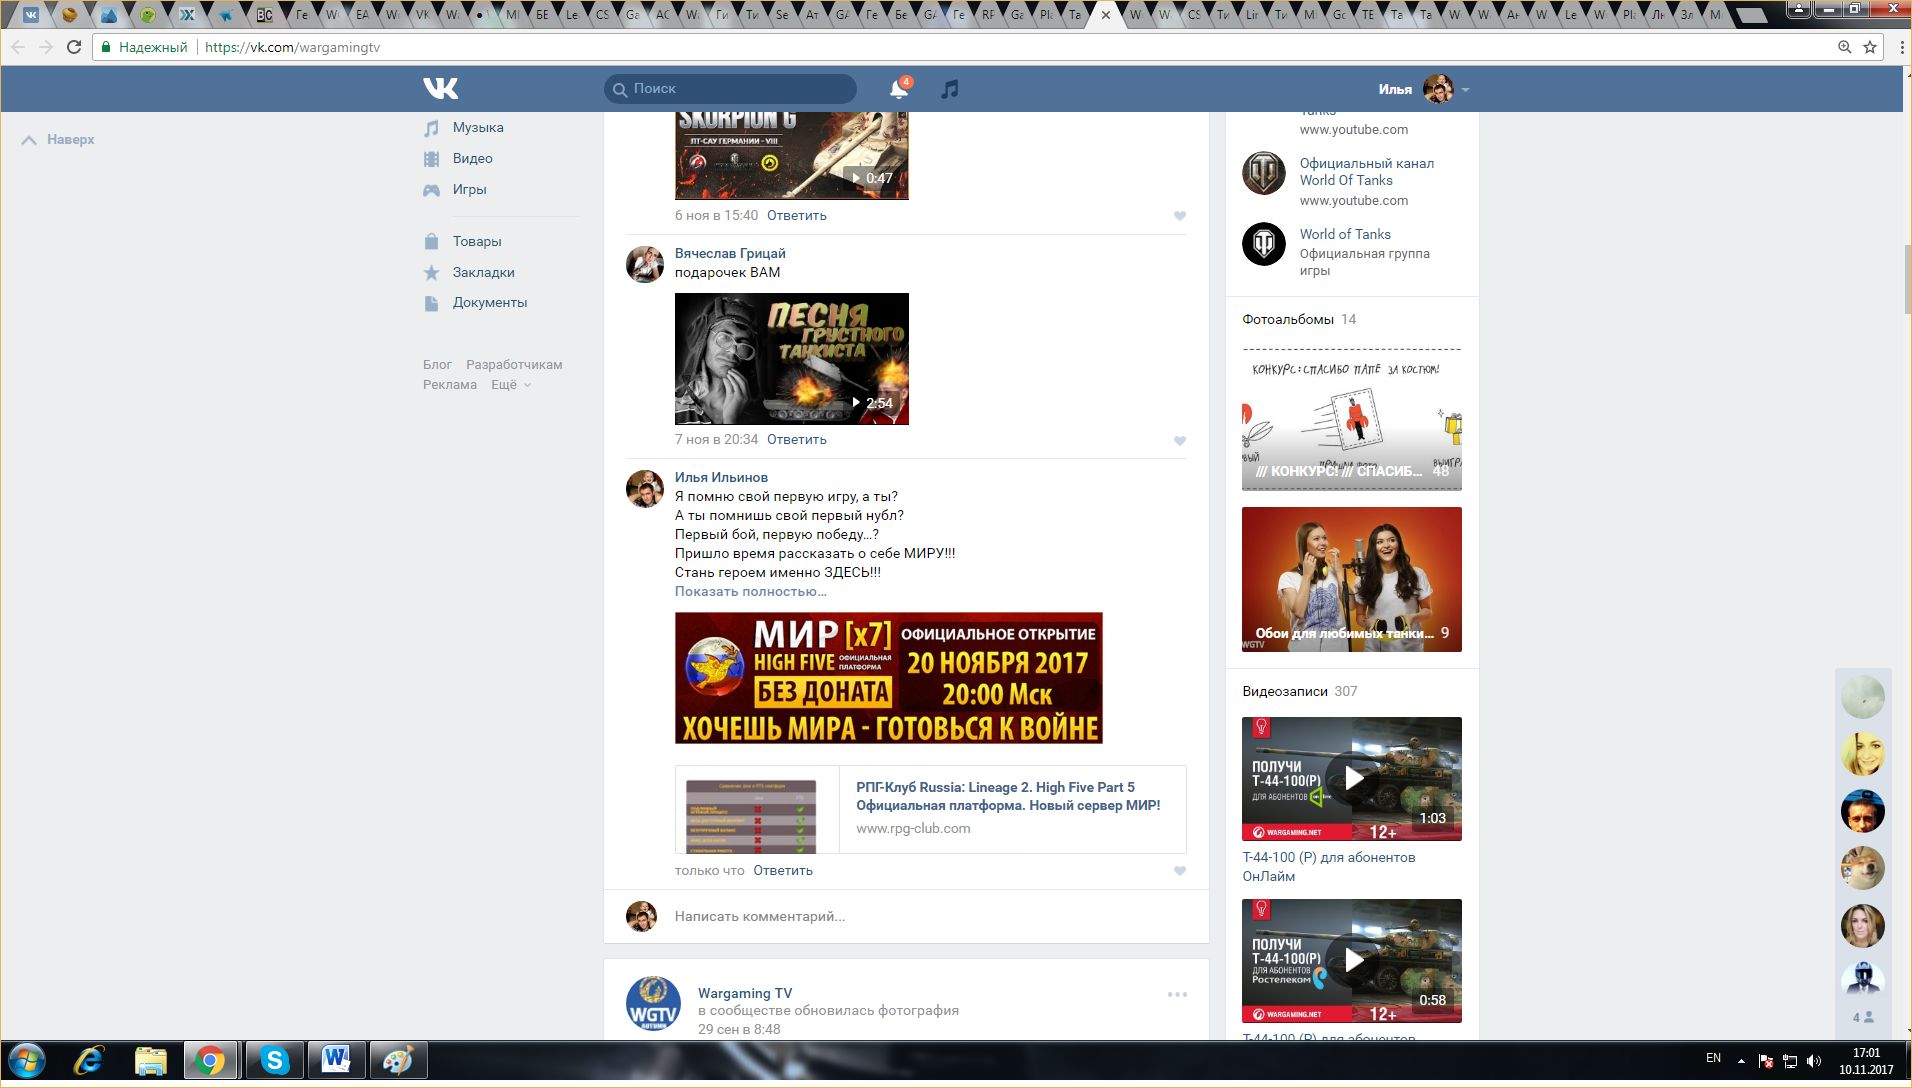This screenshot has width=1912, height=1088.
Task: Like Вячеслав Грицай's comment
Action: point(1180,440)
